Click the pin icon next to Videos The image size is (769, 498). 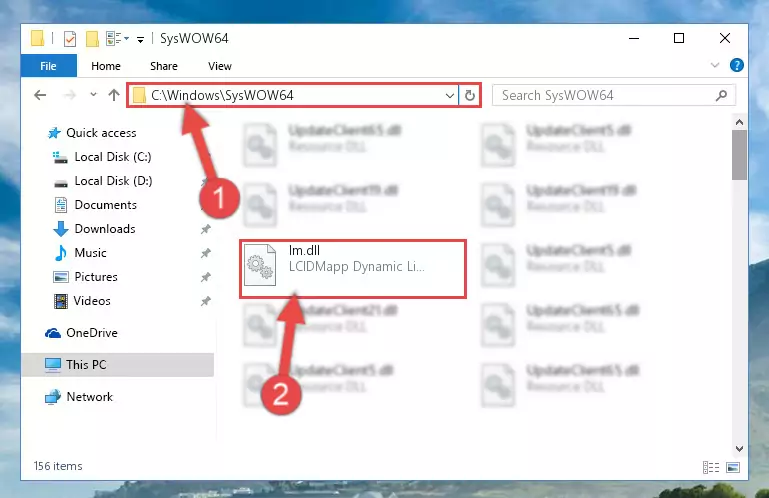coord(205,301)
